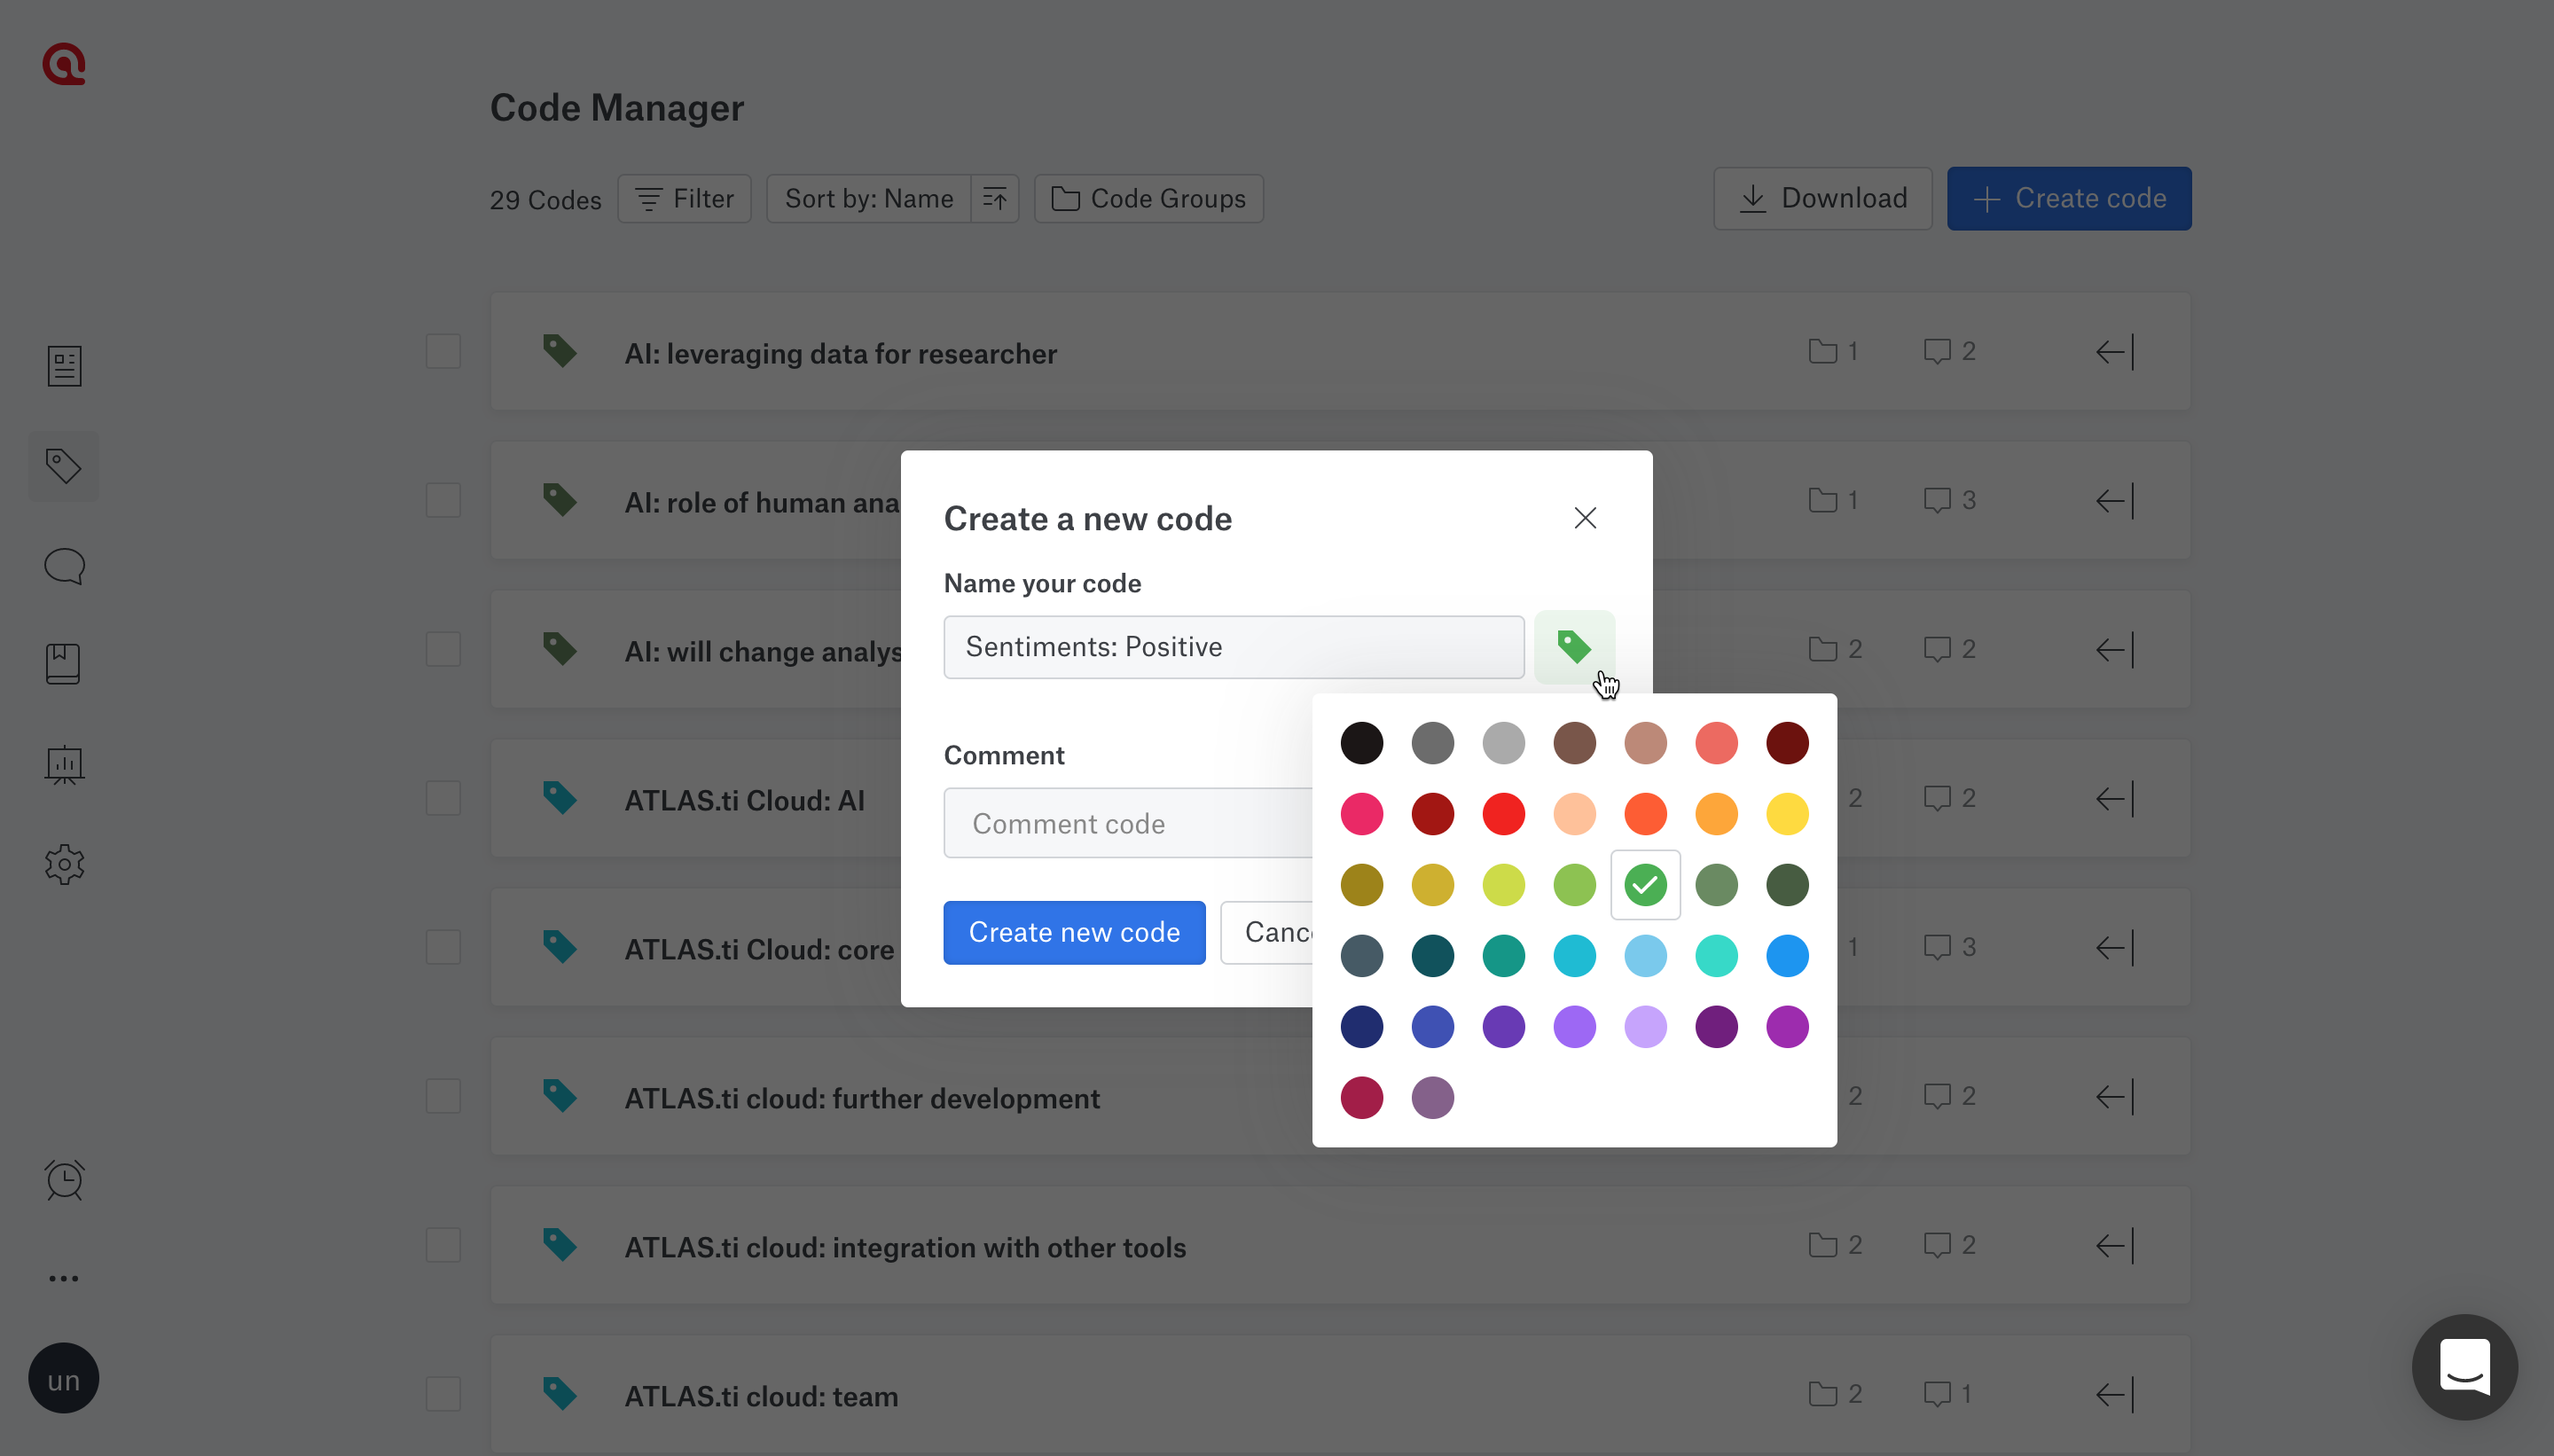Click the alarm clock icon in sidebar

click(64, 1180)
